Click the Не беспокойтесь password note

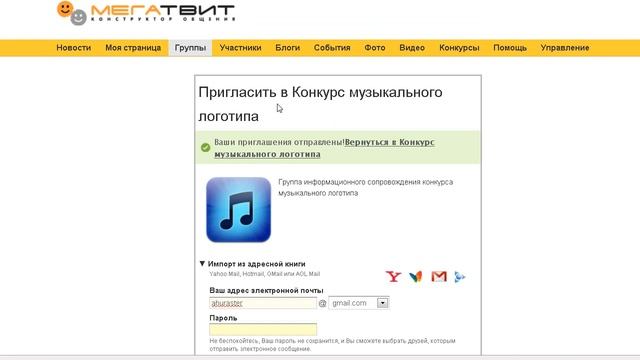pyautogui.click(x=332, y=344)
